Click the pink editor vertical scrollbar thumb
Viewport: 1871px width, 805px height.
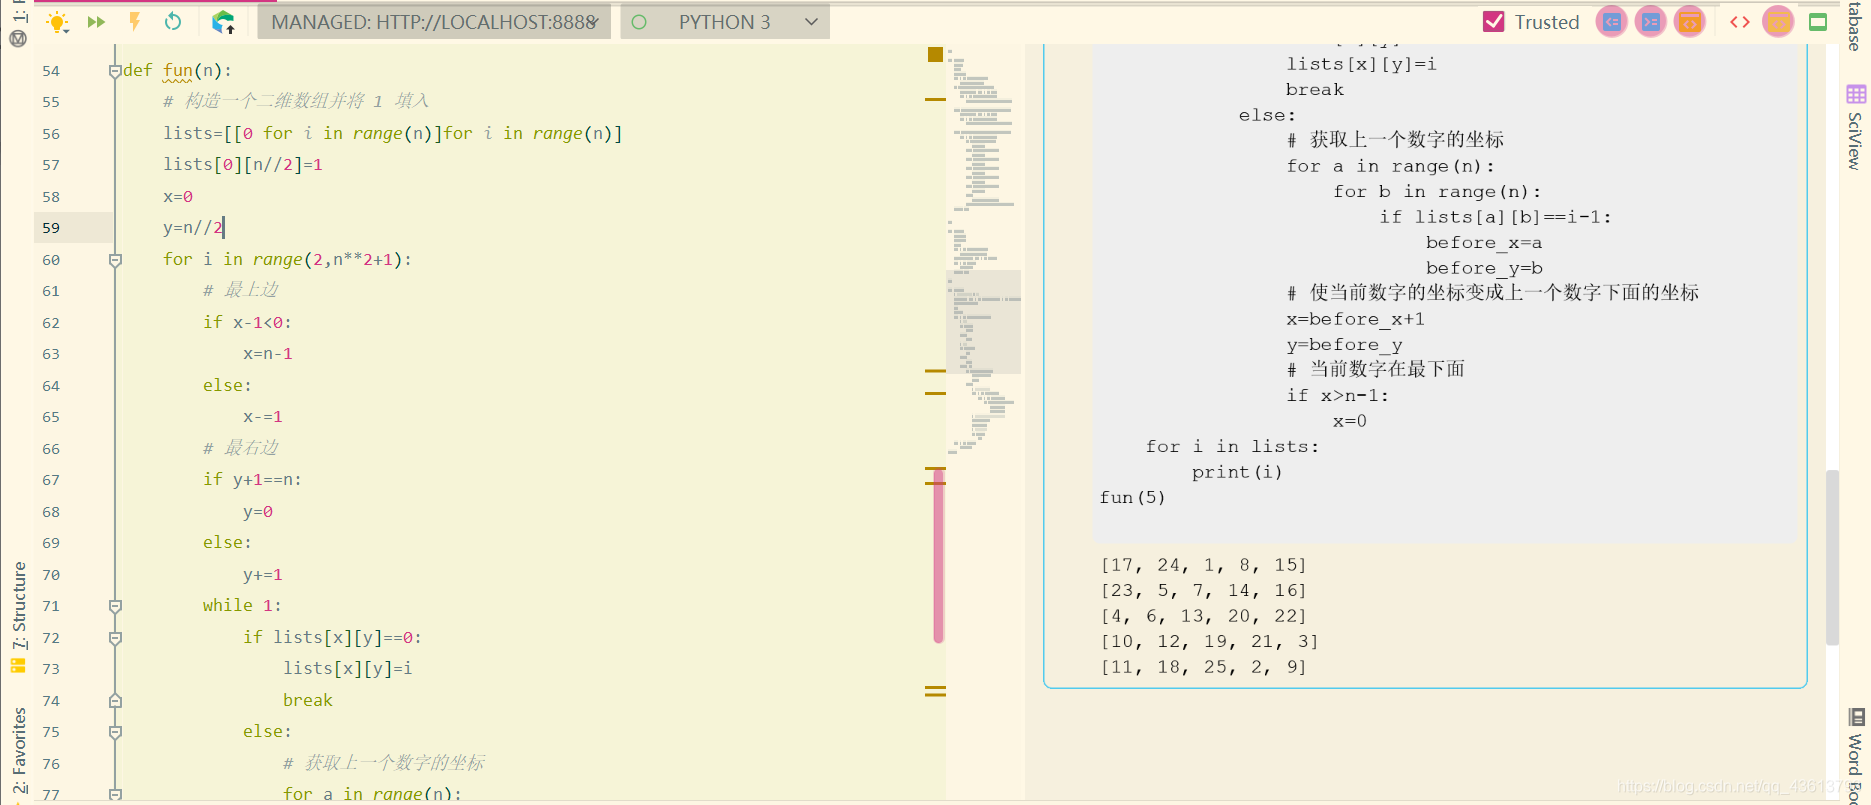[x=938, y=555]
